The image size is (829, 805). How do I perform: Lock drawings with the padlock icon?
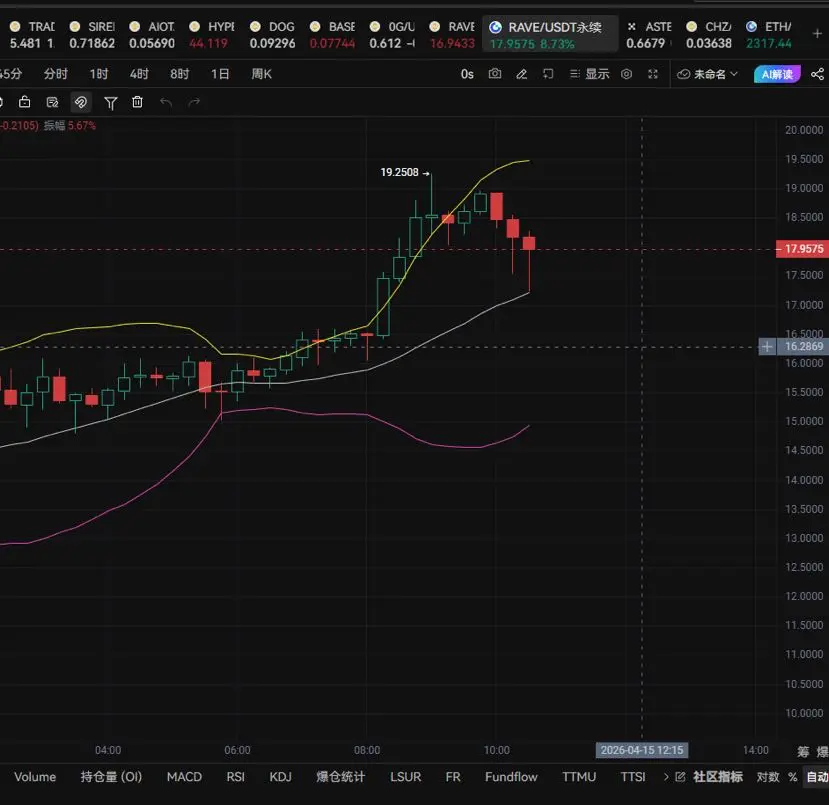[x=24, y=102]
